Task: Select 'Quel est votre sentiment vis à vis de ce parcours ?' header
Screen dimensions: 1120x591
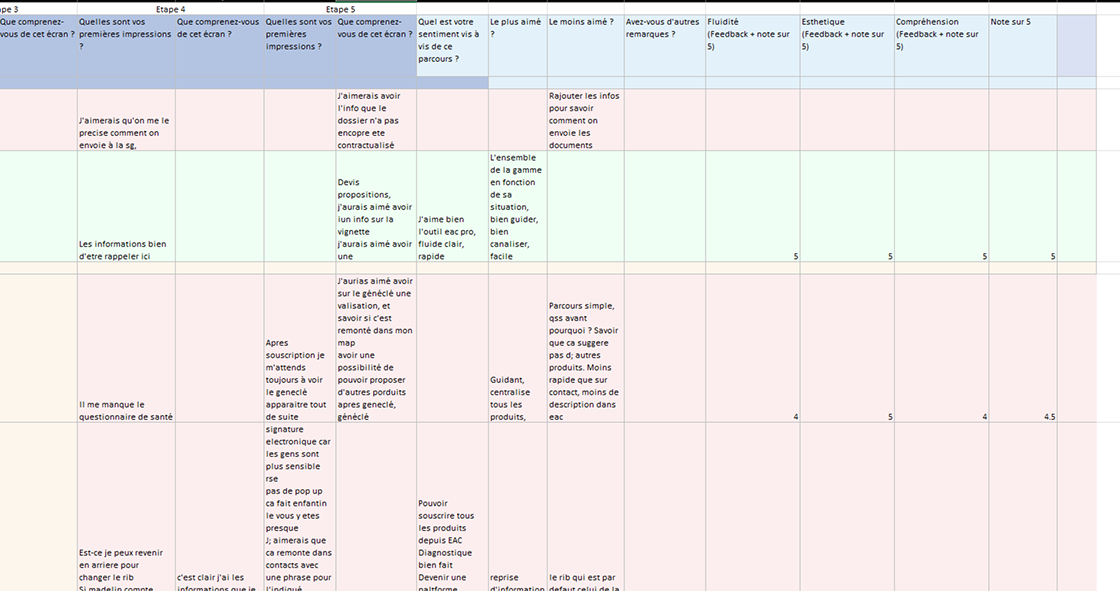Action: (453, 46)
